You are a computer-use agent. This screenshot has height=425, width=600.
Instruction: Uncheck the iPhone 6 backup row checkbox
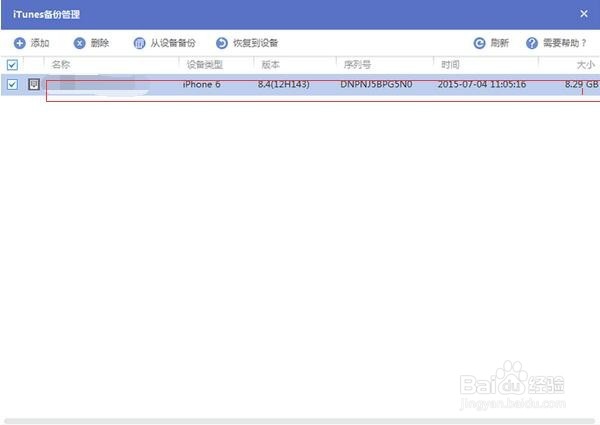[x=12, y=84]
